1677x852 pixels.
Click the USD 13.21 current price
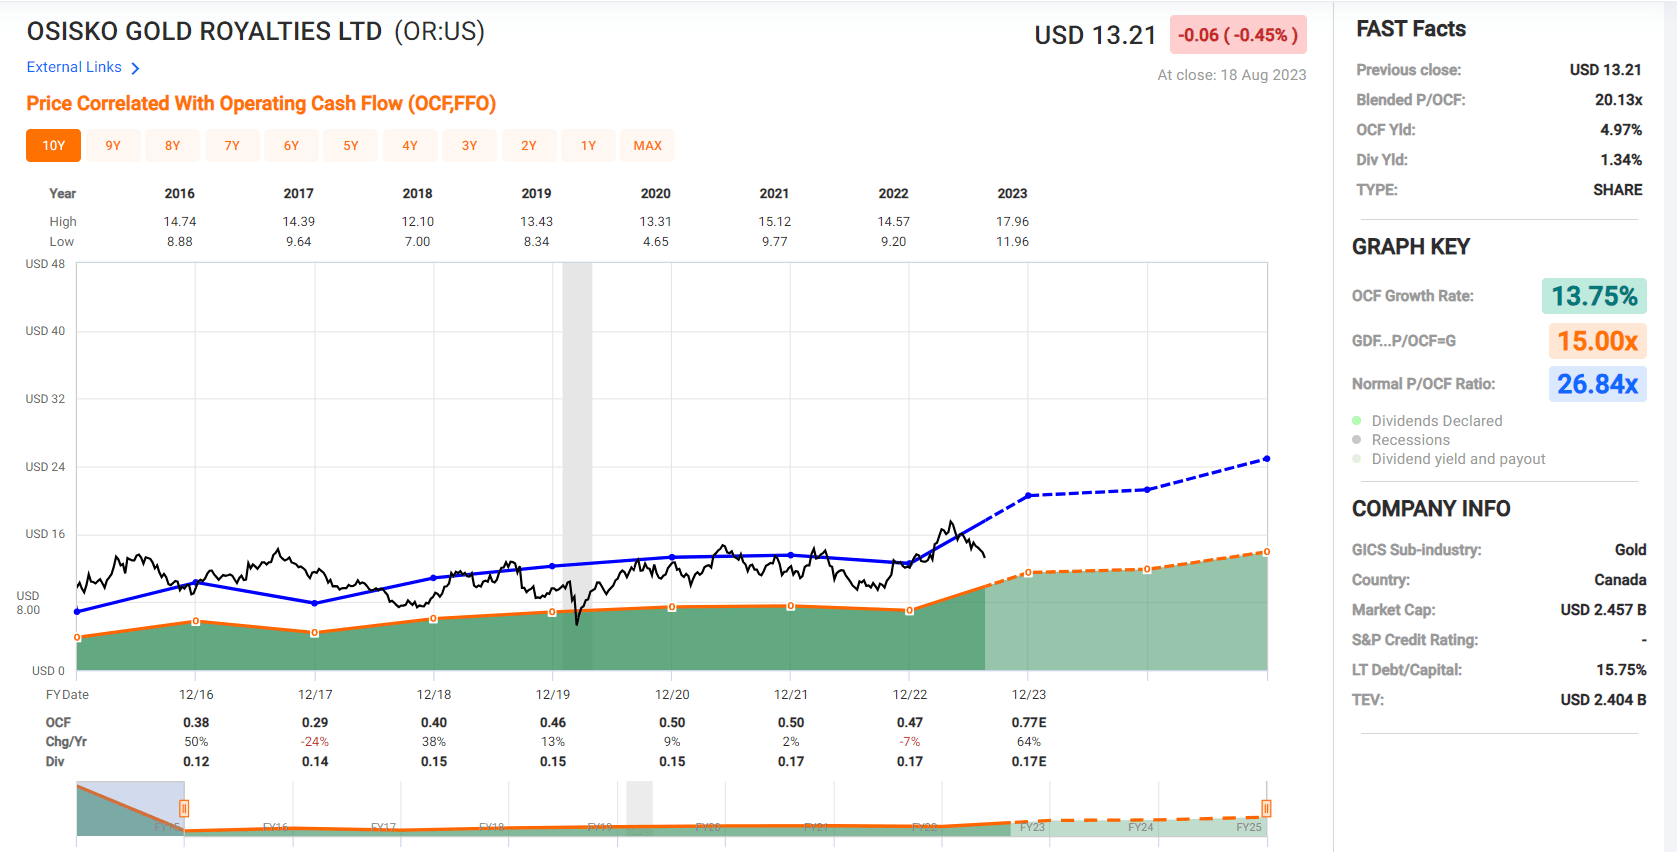tap(1095, 35)
